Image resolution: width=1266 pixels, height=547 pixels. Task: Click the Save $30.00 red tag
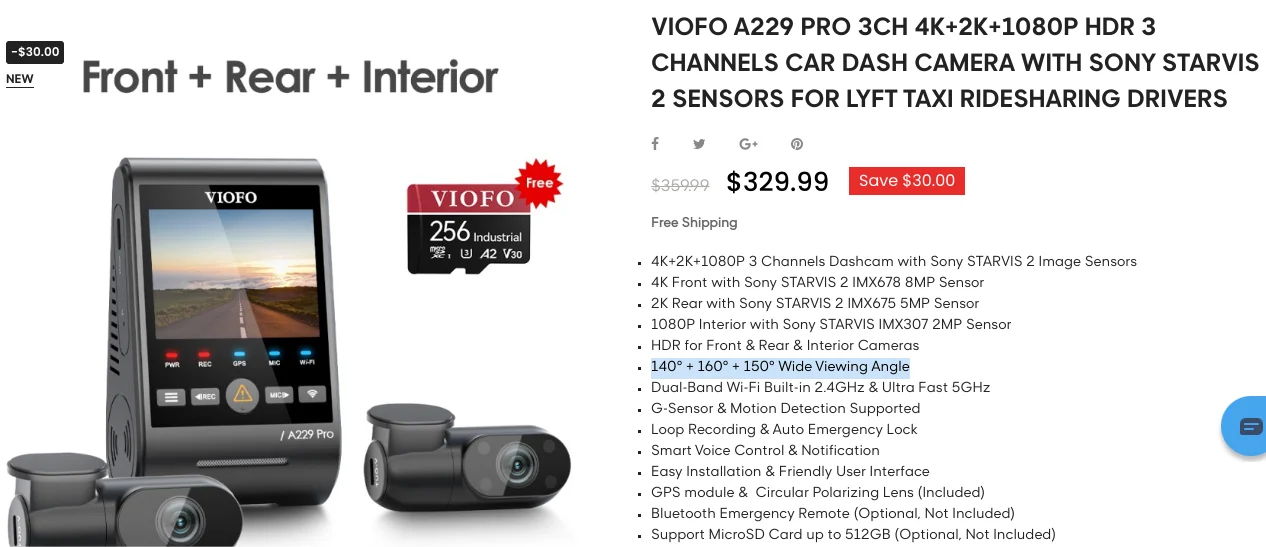pos(907,181)
